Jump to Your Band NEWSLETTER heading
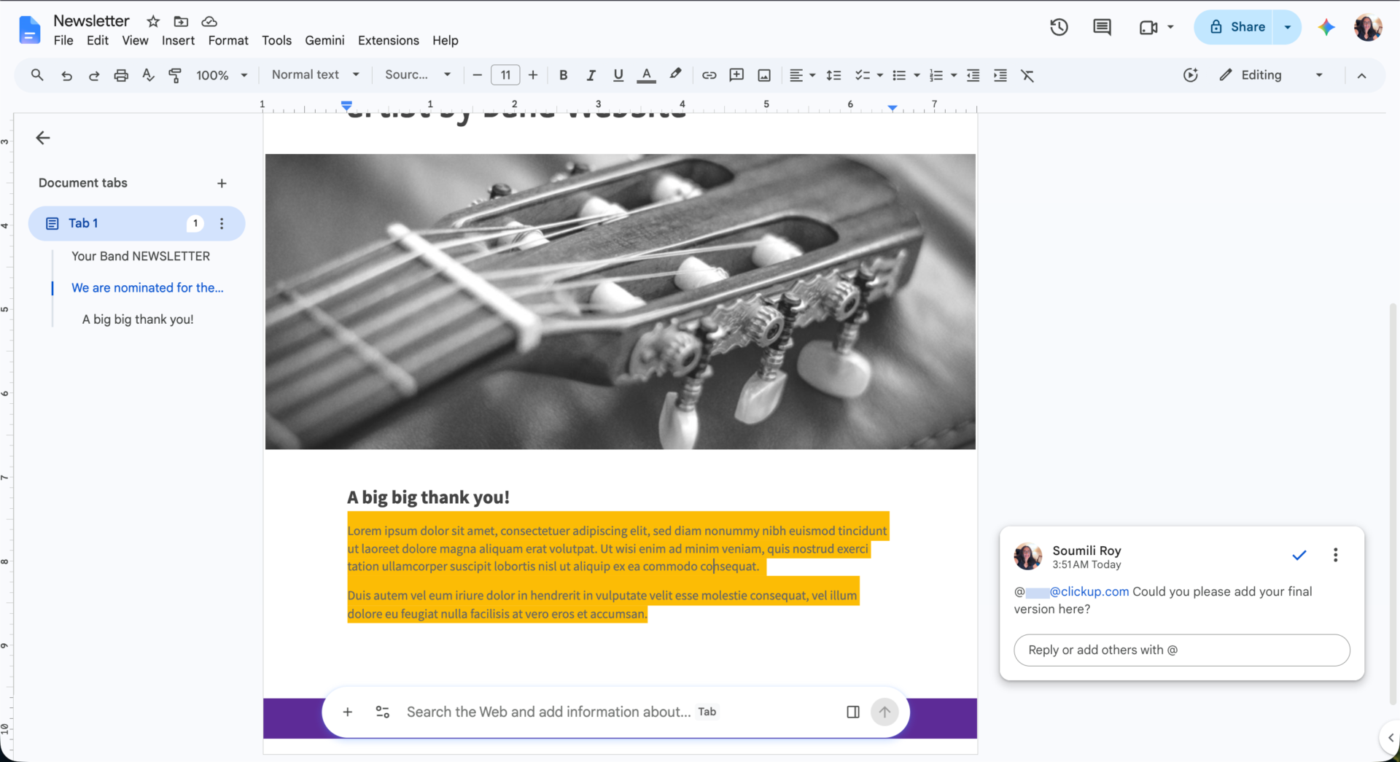Viewport: 1400px width, 762px height. [x=141, y=256]
